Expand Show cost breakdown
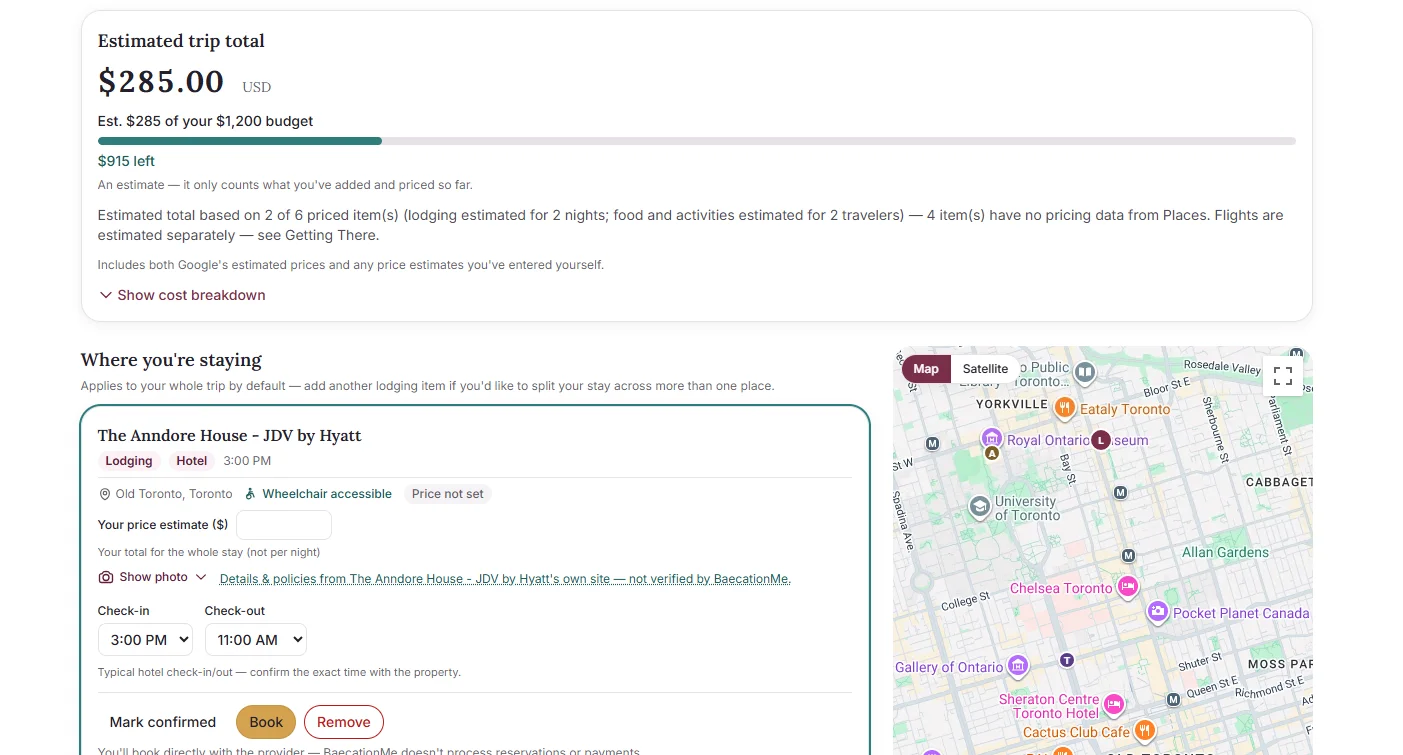The height and width of the screenshot is (755, 1403). [182, 295]
